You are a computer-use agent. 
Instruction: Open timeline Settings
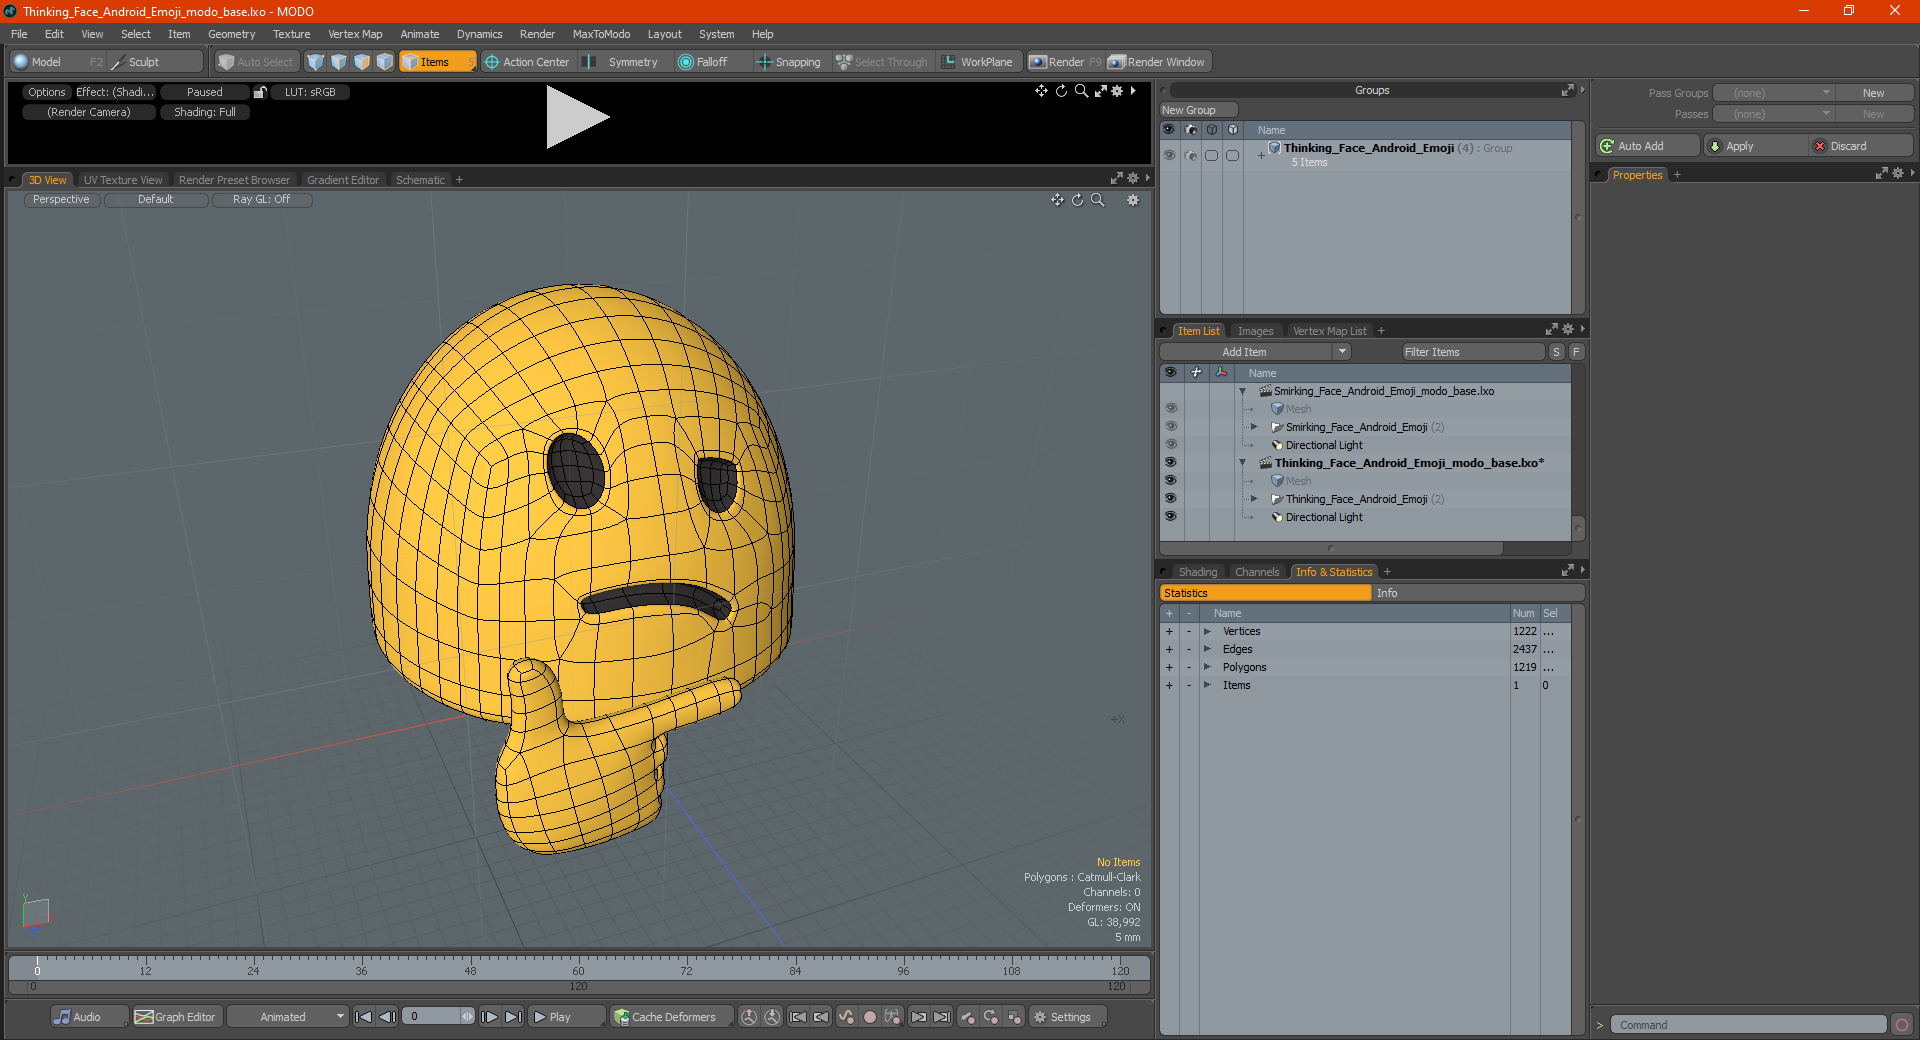click(1069, 1017)
